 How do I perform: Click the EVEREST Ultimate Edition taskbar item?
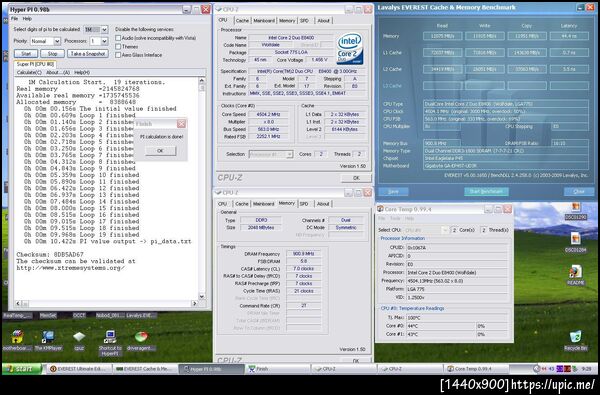[x=79, y=369]
